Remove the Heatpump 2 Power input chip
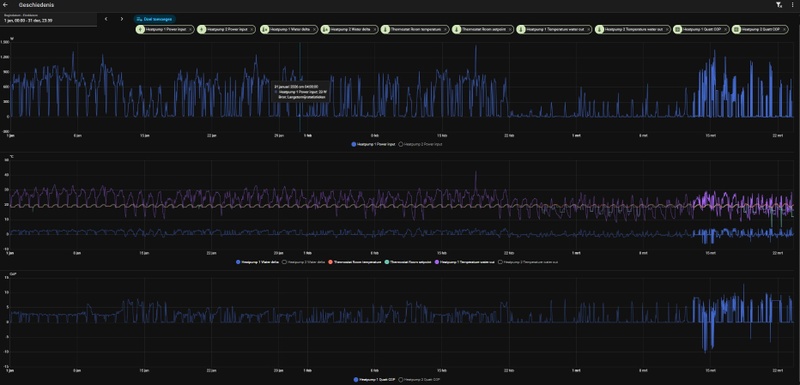 pyautogui.click(x=252, y=30)
